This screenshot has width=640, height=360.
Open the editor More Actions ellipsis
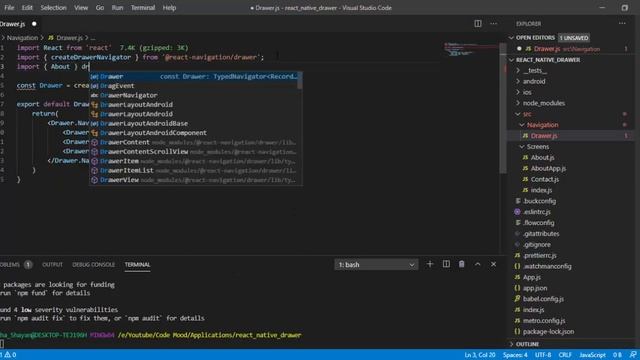click(493, 24)
